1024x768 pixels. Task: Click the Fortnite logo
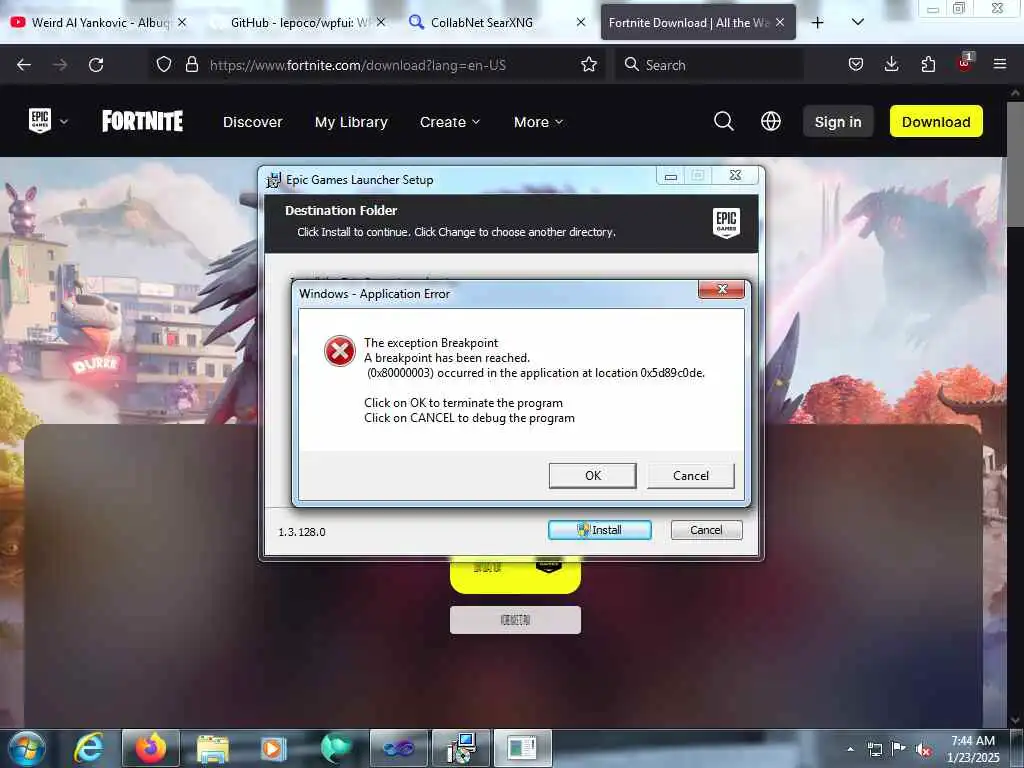coord(142,121)
